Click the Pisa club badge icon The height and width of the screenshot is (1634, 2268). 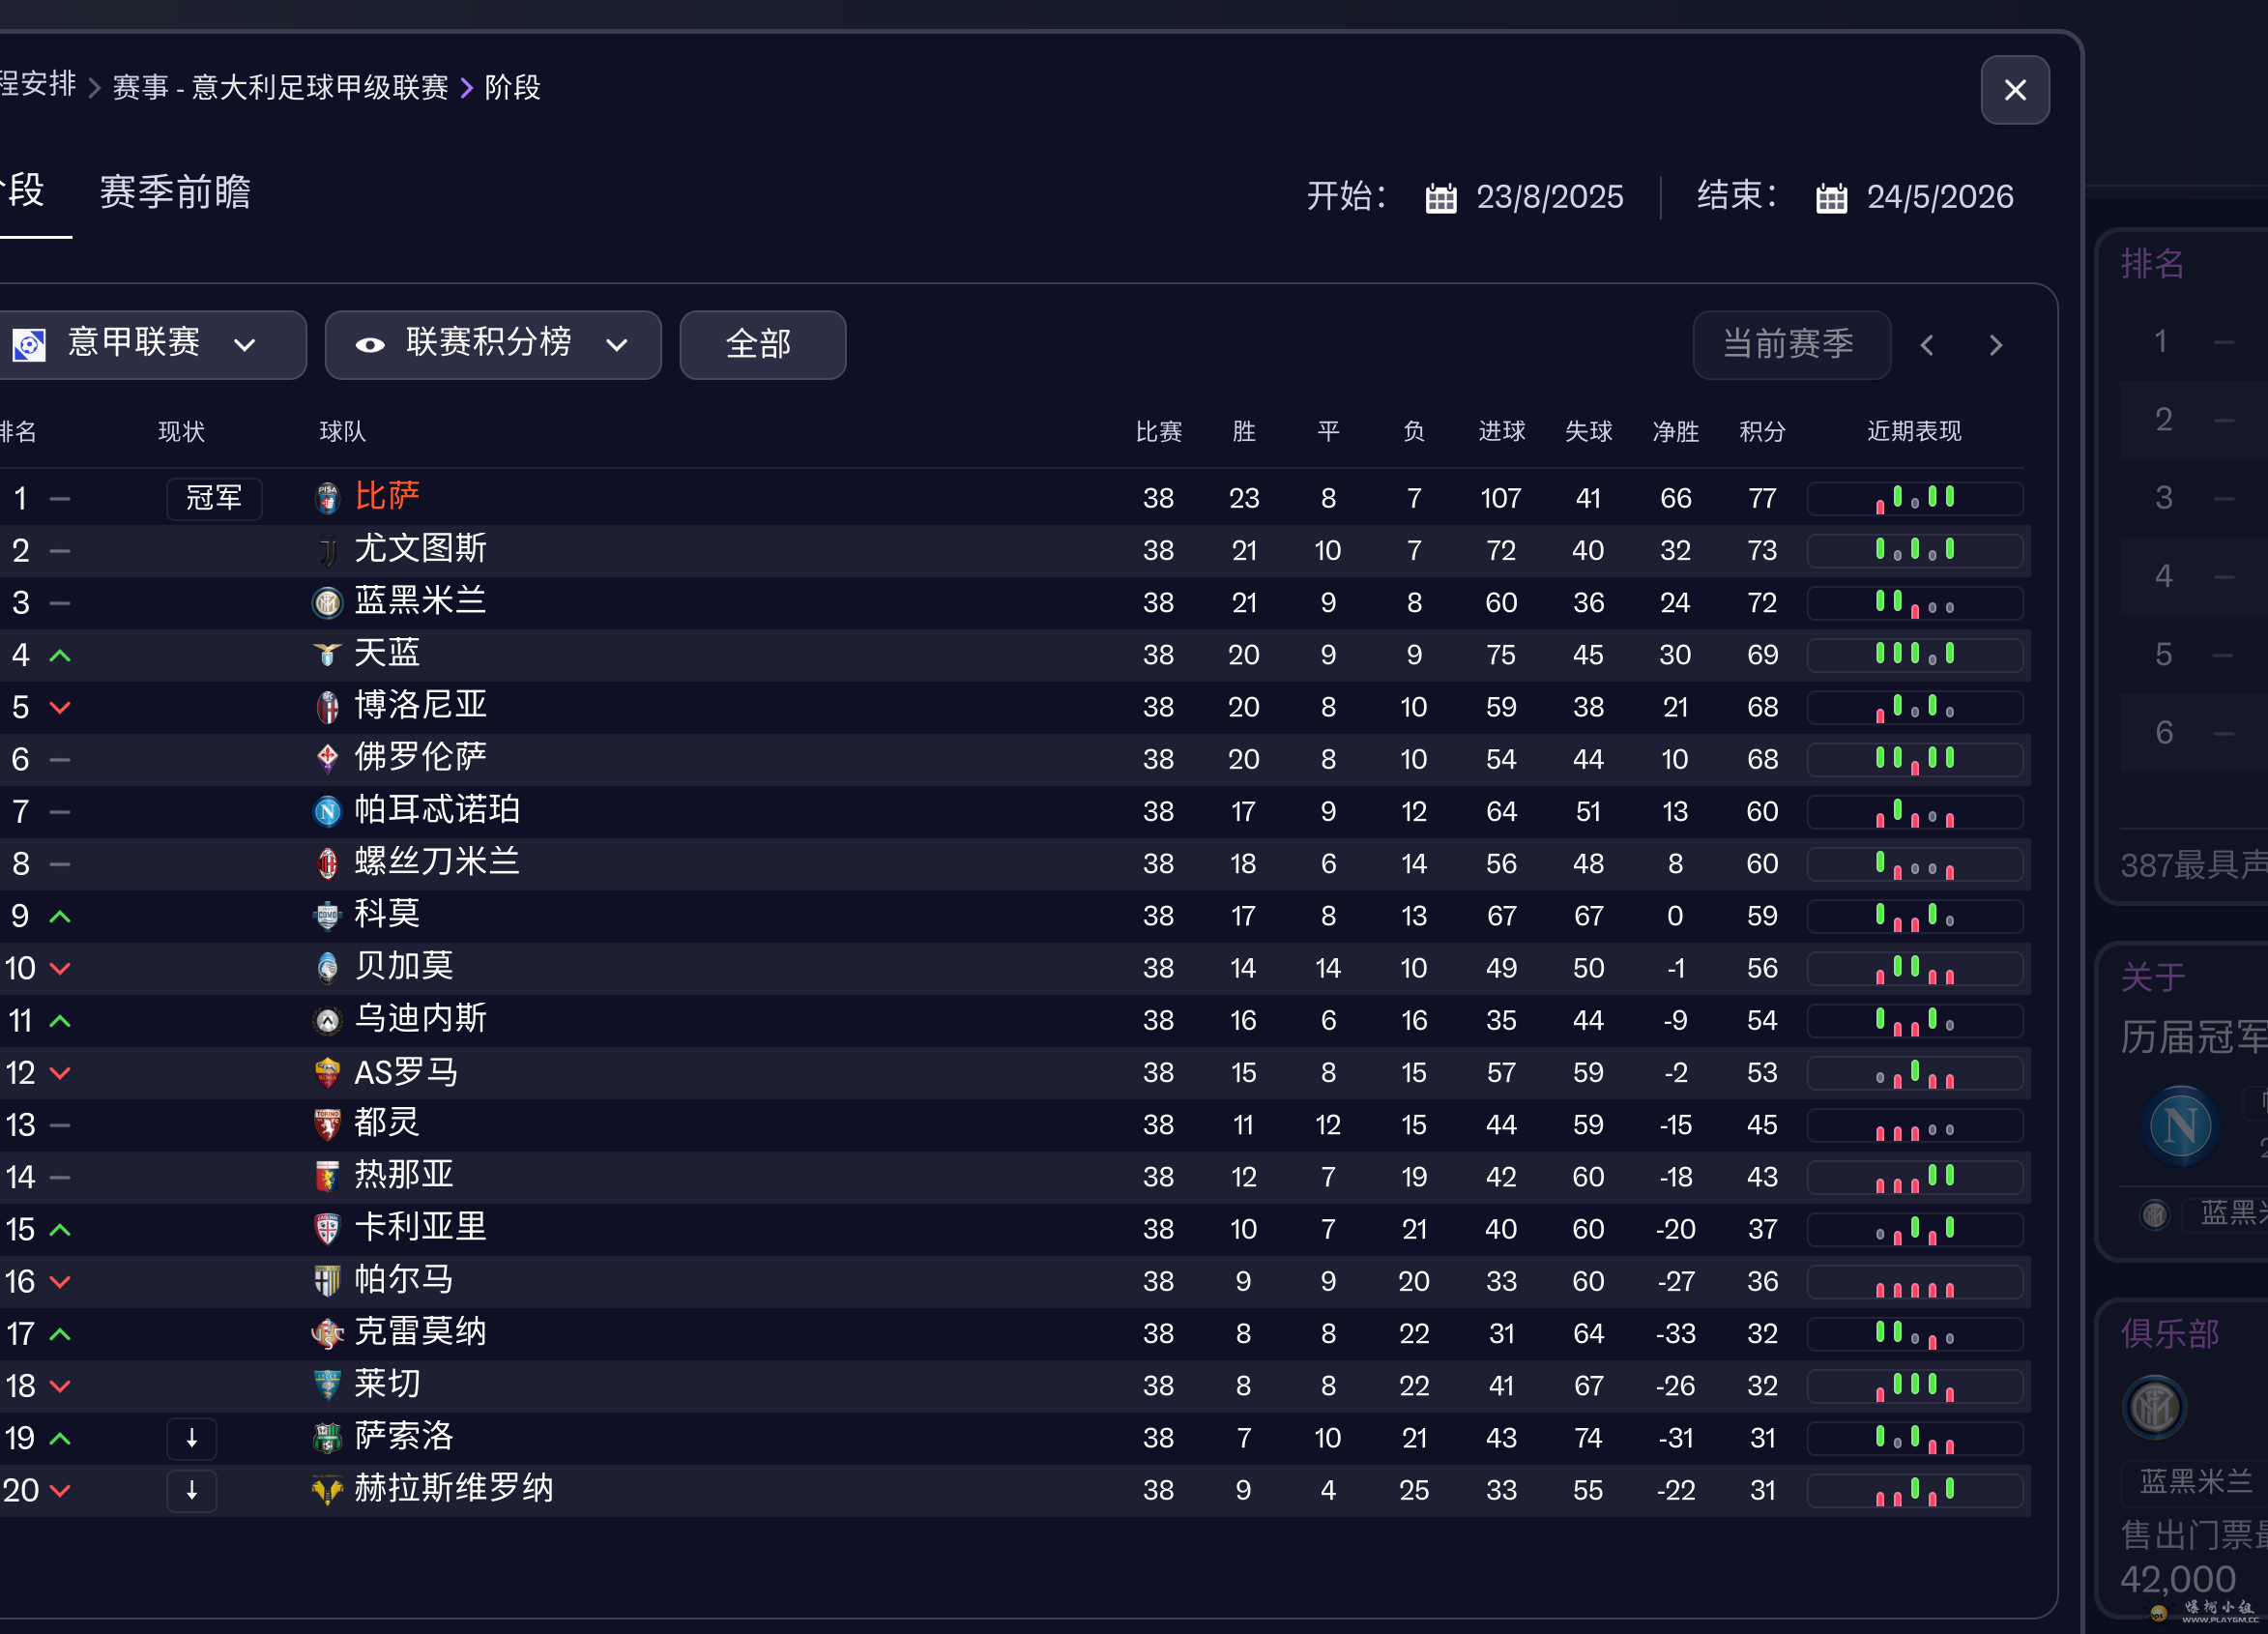click(x=327, y=498)
